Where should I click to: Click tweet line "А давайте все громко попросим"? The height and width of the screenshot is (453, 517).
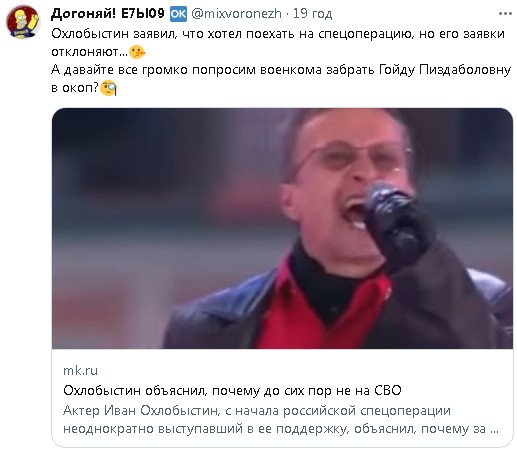coord(281,70)
